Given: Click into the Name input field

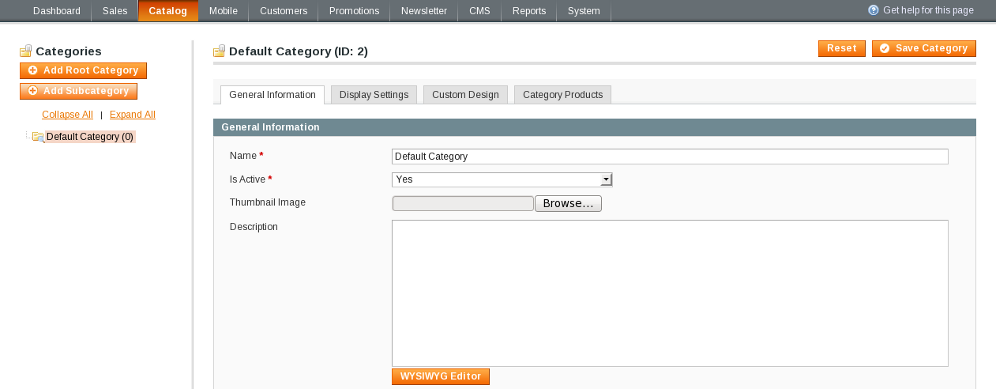Looking at the screenshot, I should point(670,156).
